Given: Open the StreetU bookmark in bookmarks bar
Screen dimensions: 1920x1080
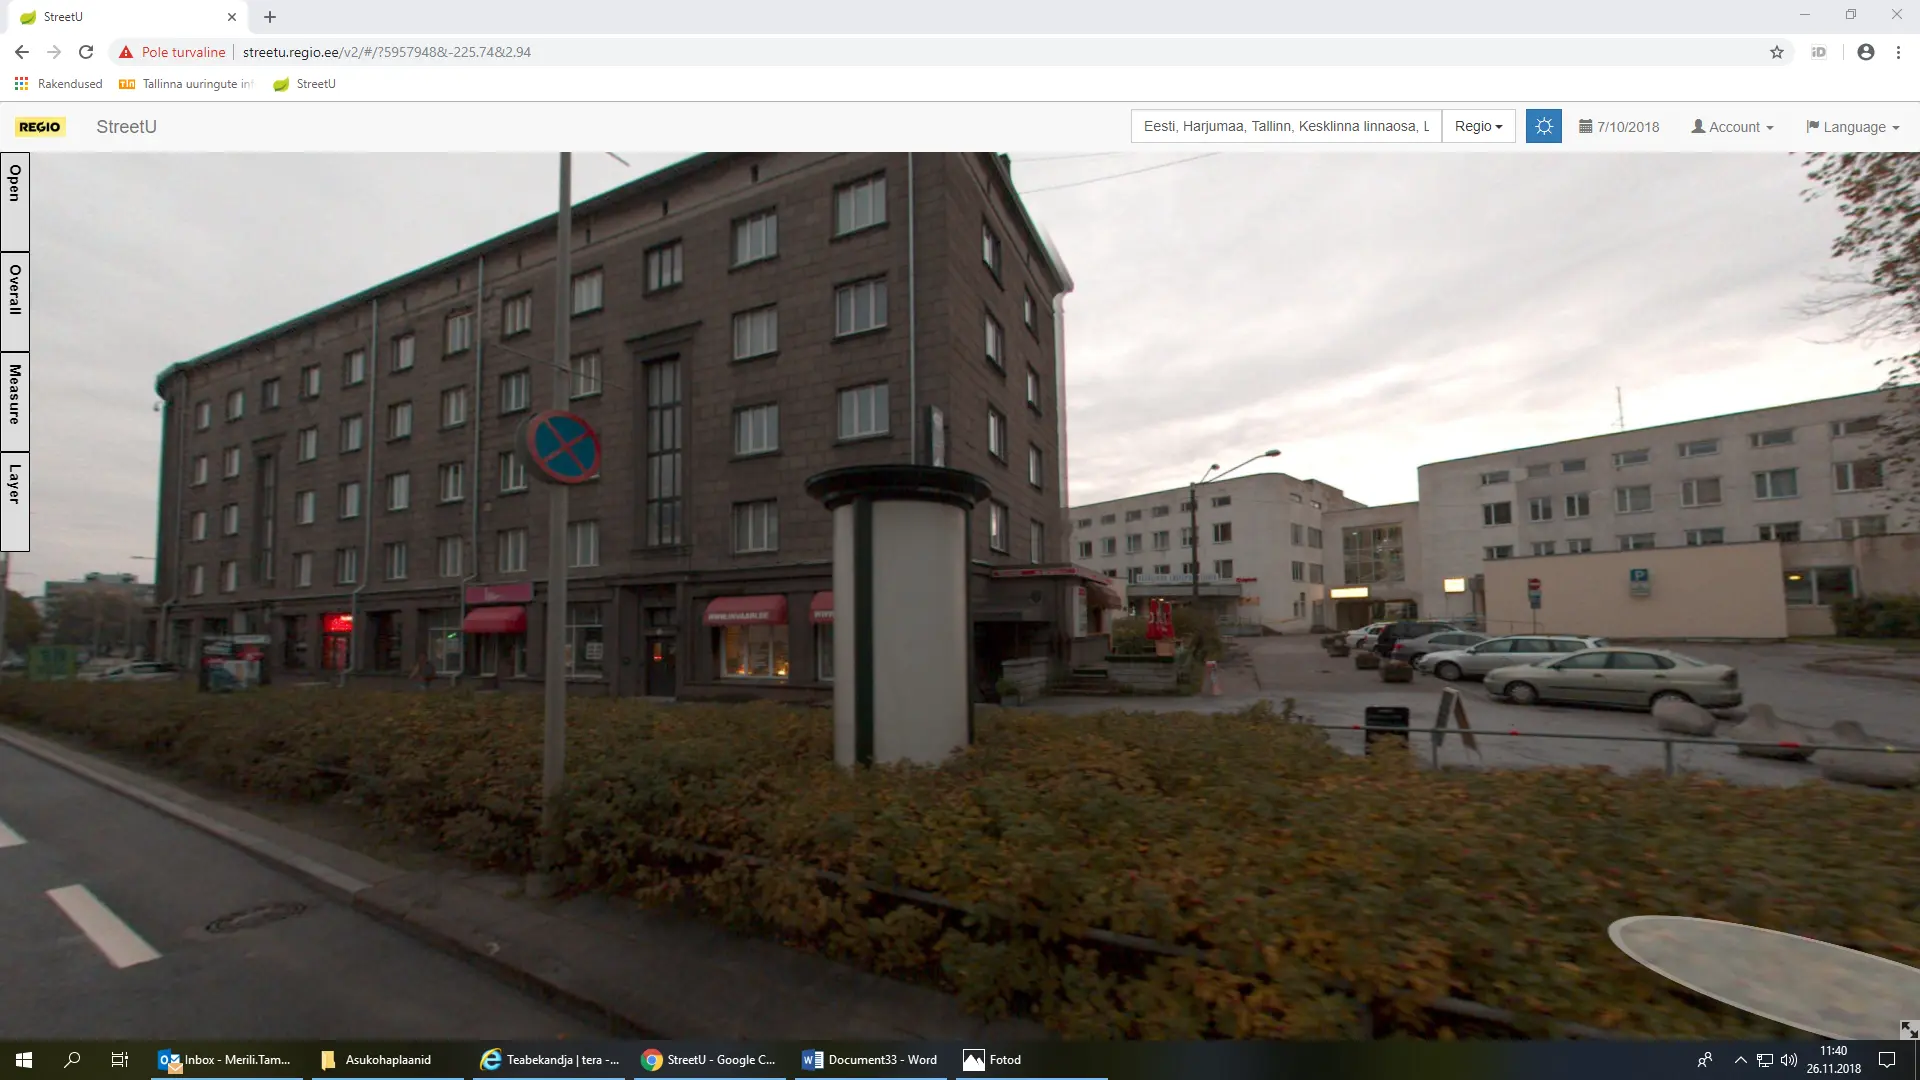Looking at the screenshot, I should tap(305, 84).
